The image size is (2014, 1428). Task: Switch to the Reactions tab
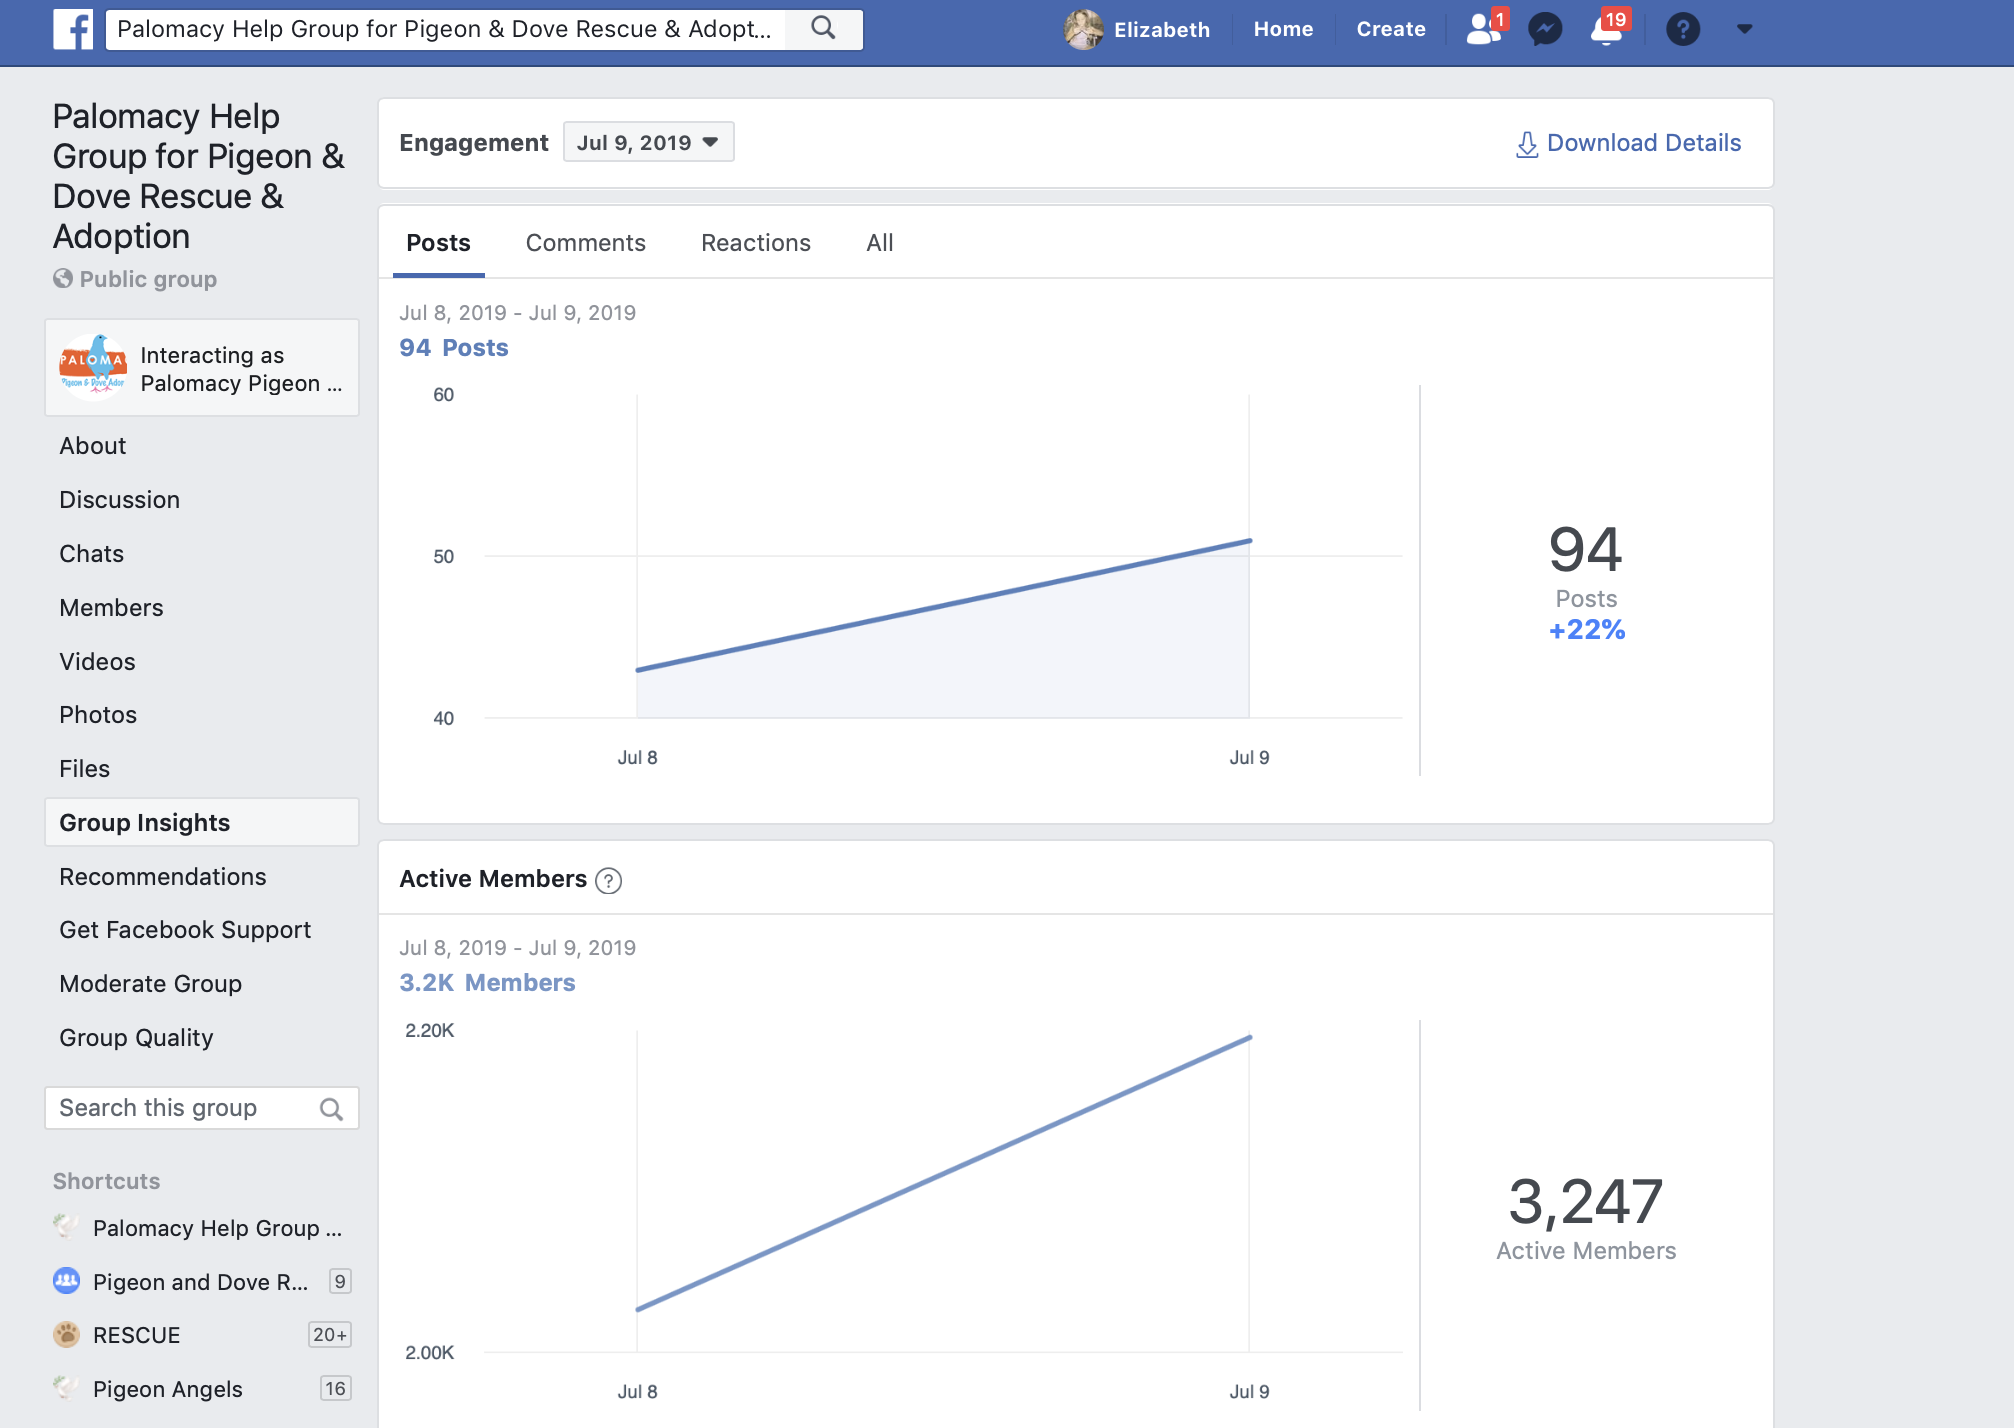pyautogui.click(x=756, y=243)
